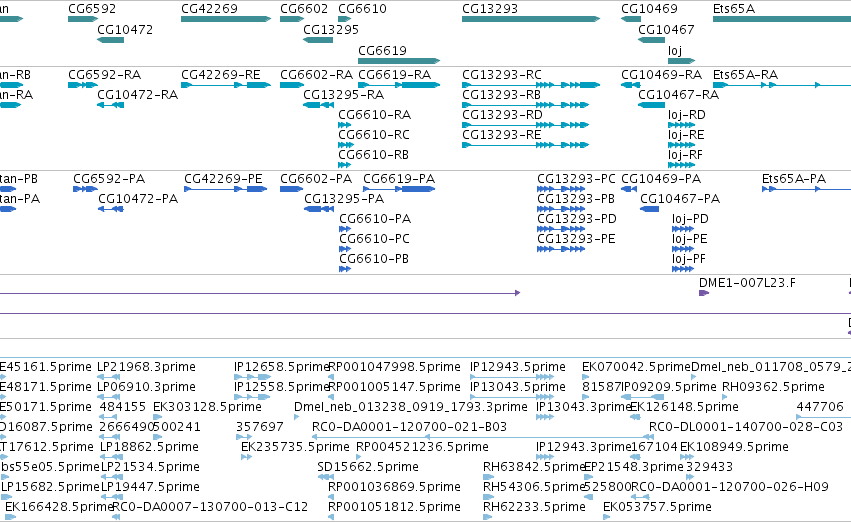The image size is (851, 522).
Task: Select the loj gene label
Action: [675, 50]
